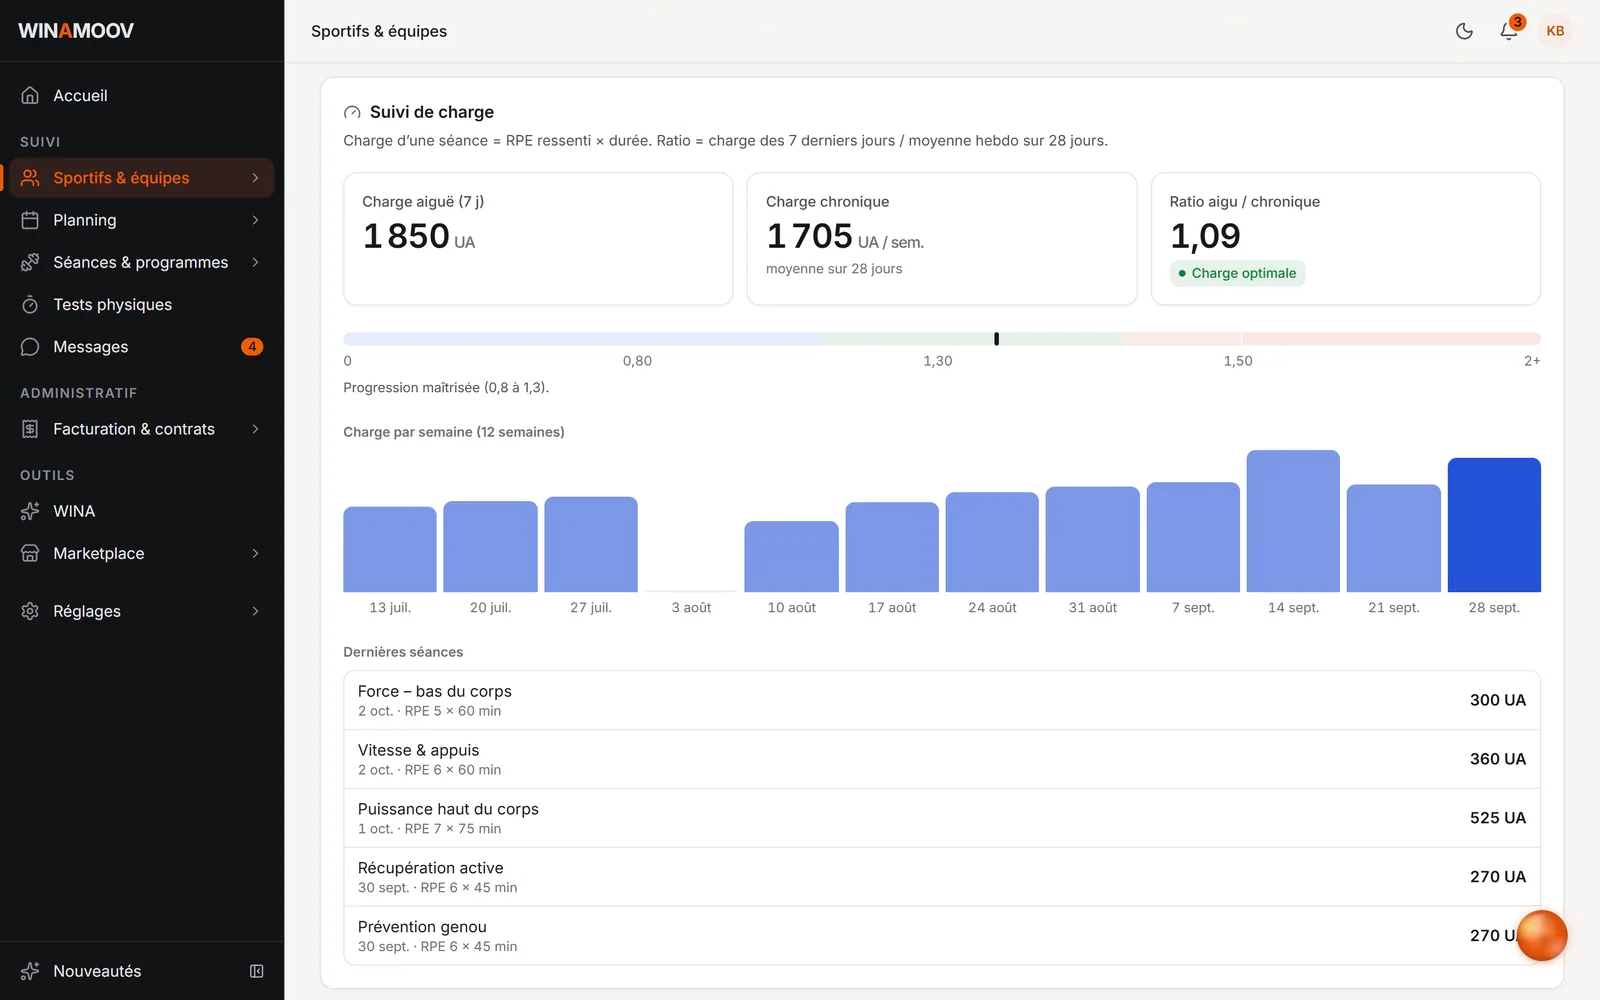This screenshot has width=1600, height=1000.
Task: Click the Tests physiques stopwatch icon
Action: point(30,305)
